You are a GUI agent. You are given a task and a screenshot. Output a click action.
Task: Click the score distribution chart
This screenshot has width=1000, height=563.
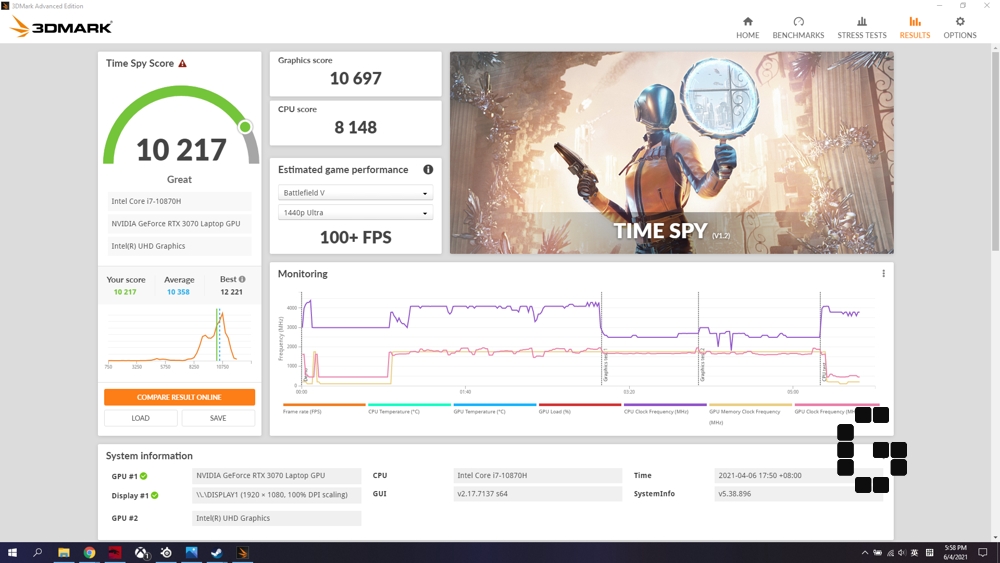click(179, 338)
